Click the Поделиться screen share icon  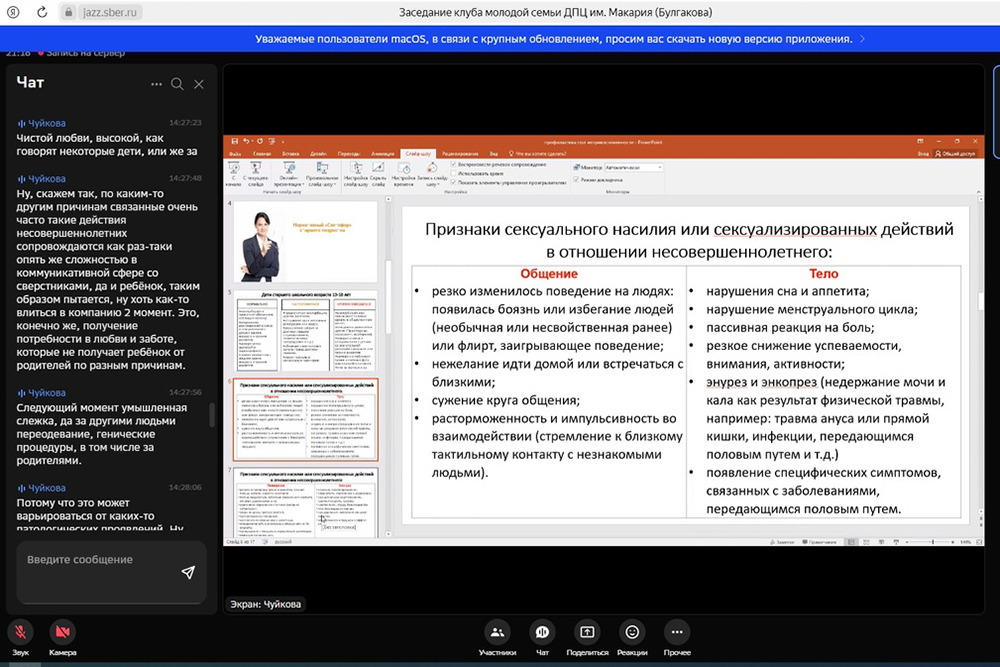click(587, 633)
